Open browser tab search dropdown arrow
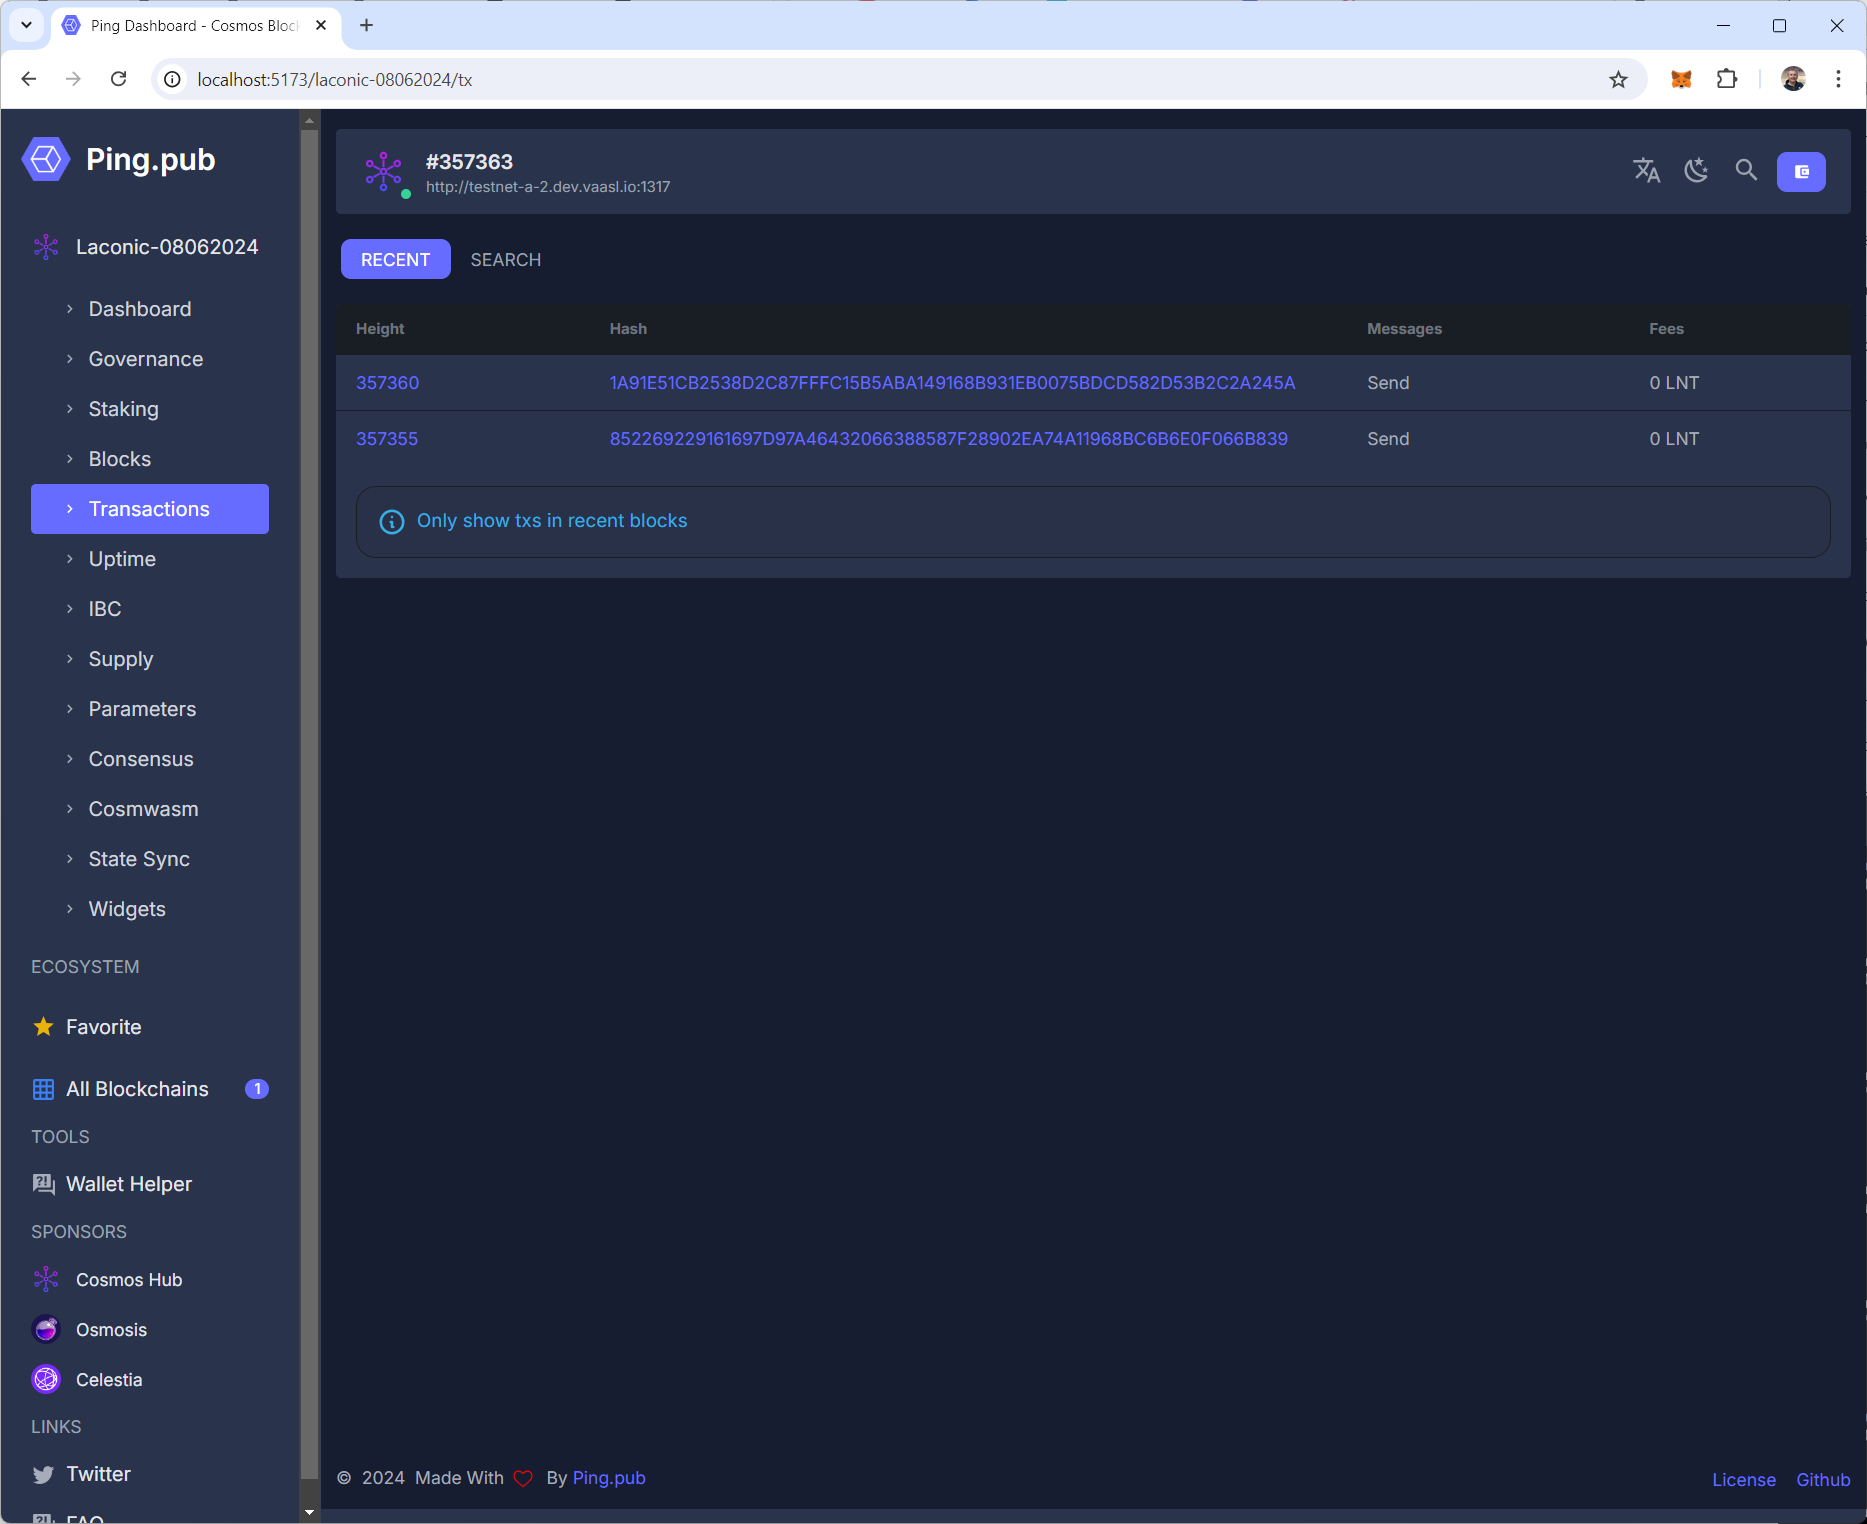1867x1524 pixels. click(x=27, y=26)
